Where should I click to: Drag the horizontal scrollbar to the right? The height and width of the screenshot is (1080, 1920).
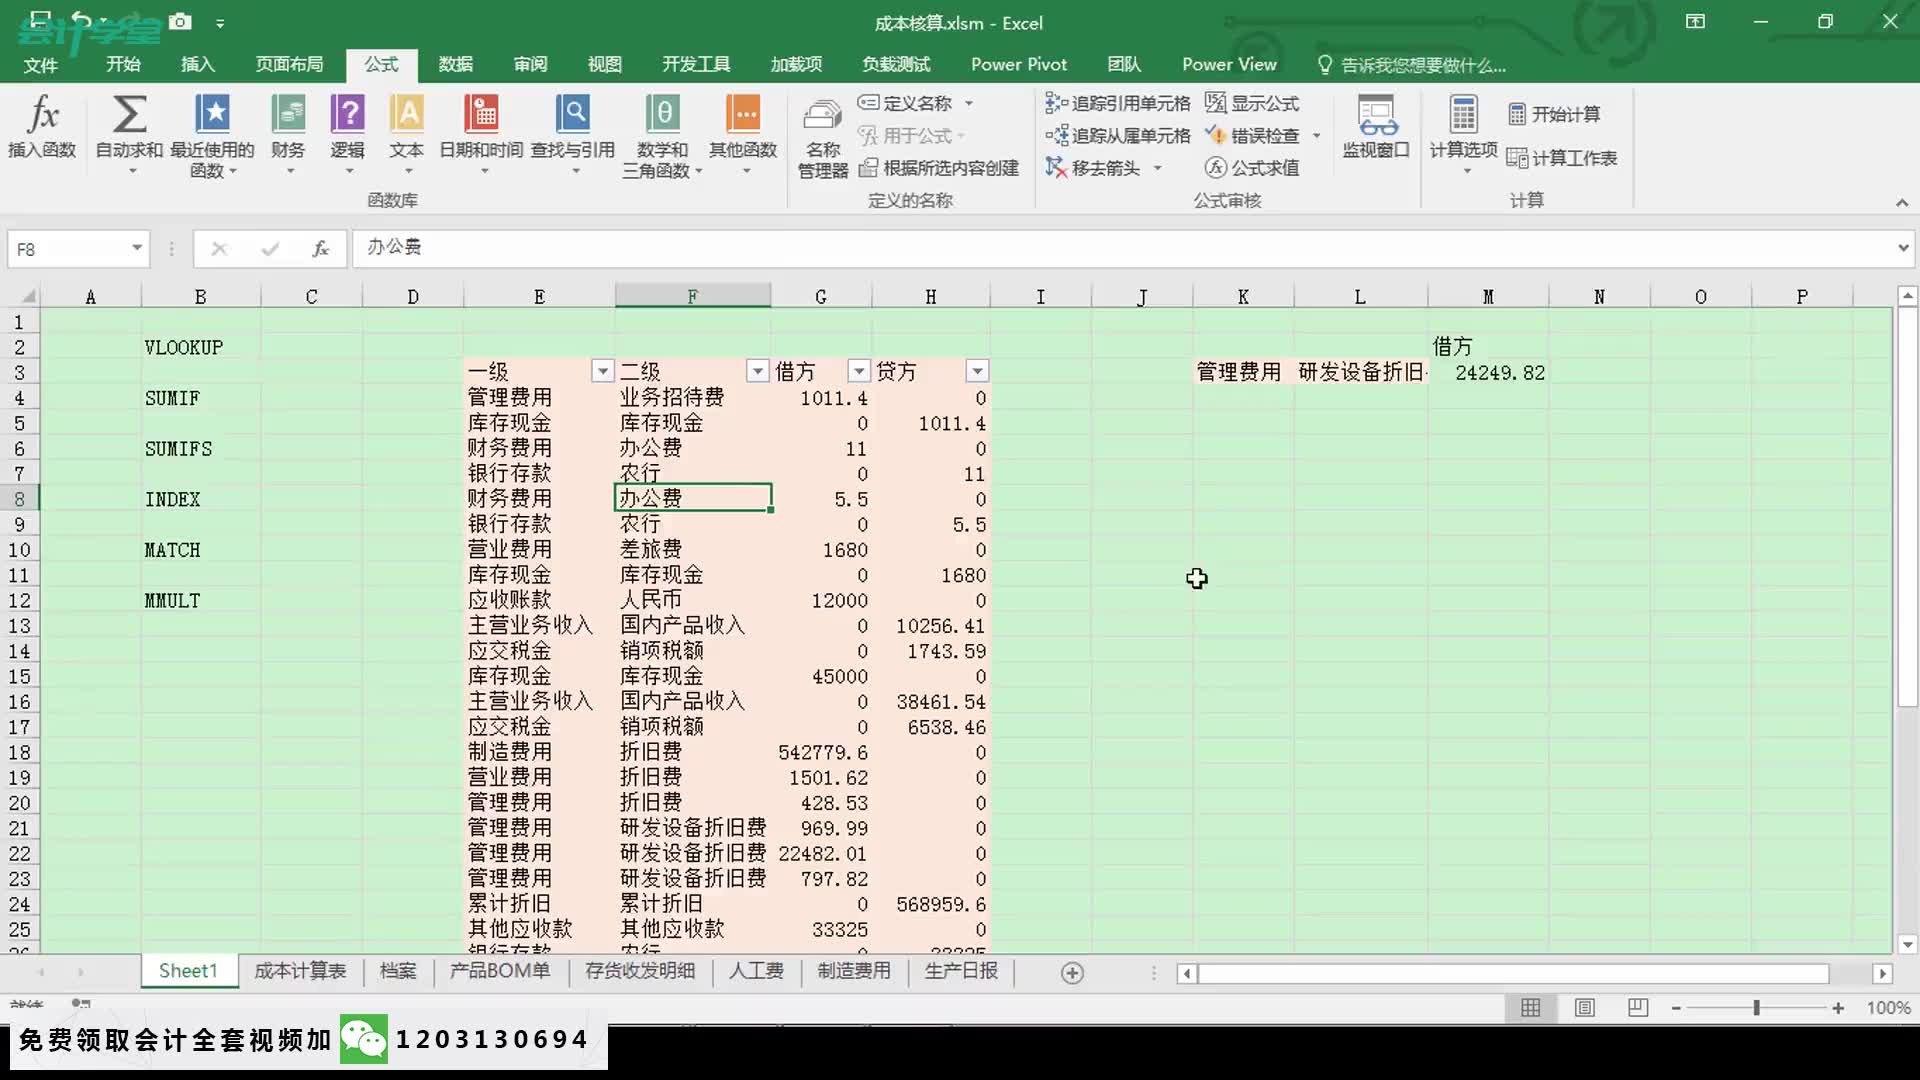point(1884,973)
